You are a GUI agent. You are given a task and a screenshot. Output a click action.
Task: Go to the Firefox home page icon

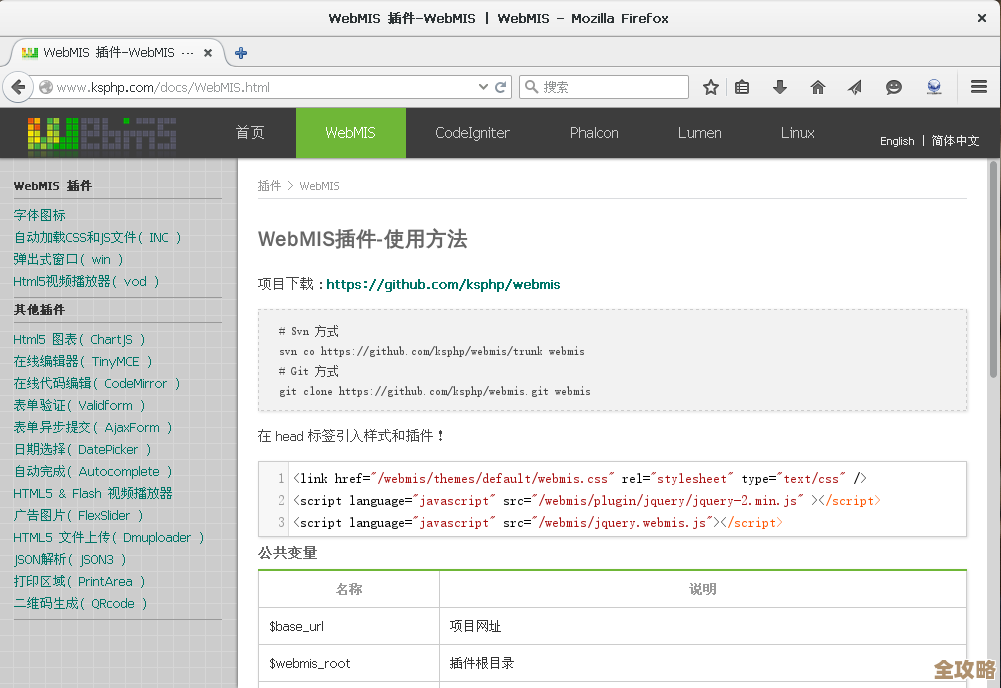pos(818,87)
